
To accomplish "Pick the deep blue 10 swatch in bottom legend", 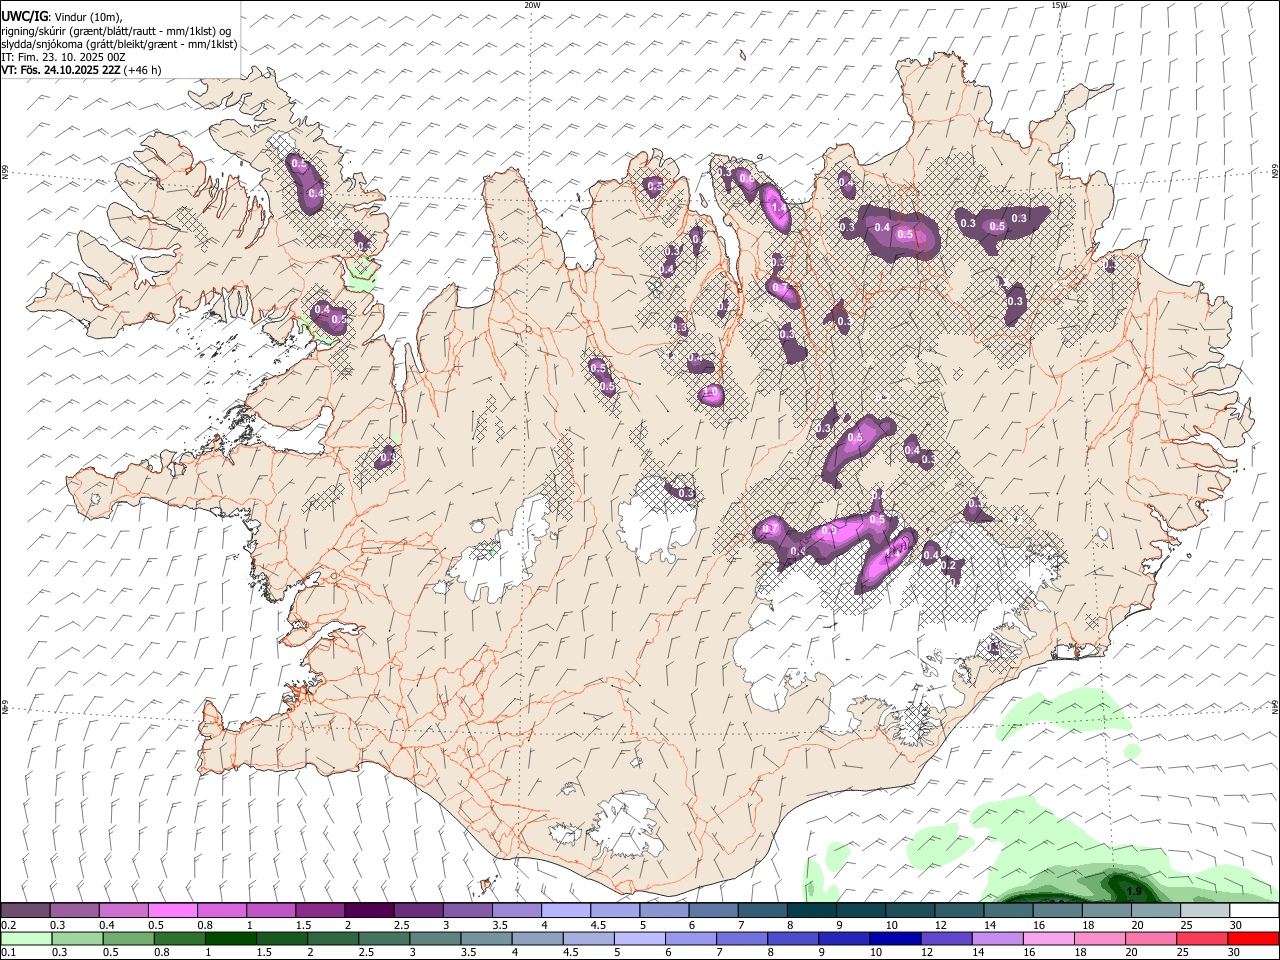I will pyautogui.click(x=895, y=939).
